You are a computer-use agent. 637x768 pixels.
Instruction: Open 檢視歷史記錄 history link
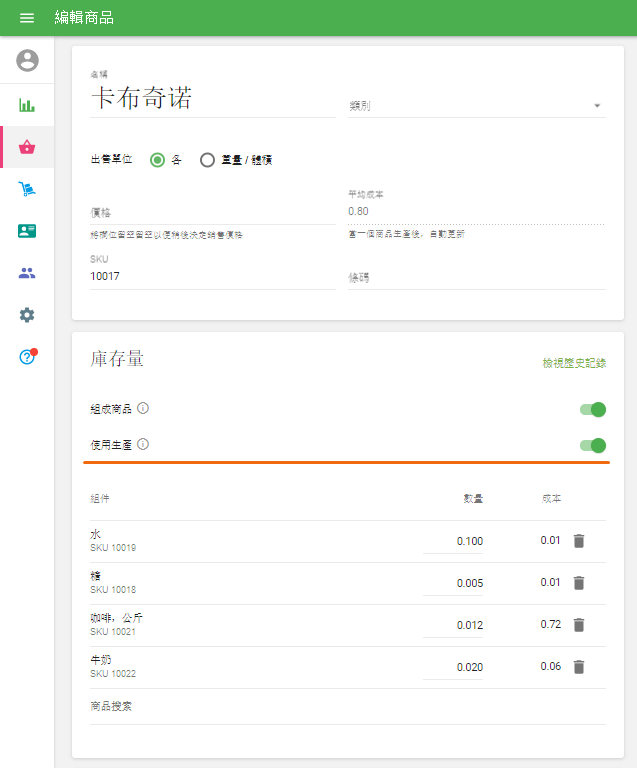coord(574,363)
